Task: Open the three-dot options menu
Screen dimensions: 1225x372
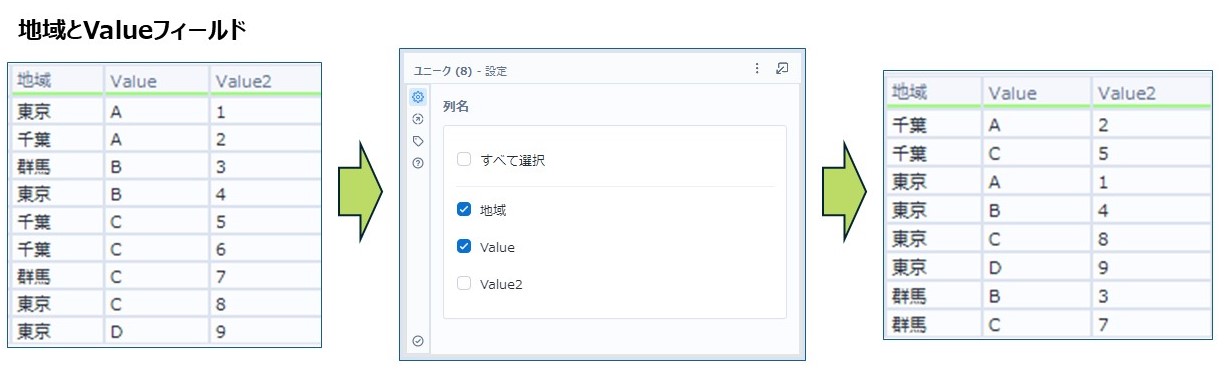Action: pos(756,69)
